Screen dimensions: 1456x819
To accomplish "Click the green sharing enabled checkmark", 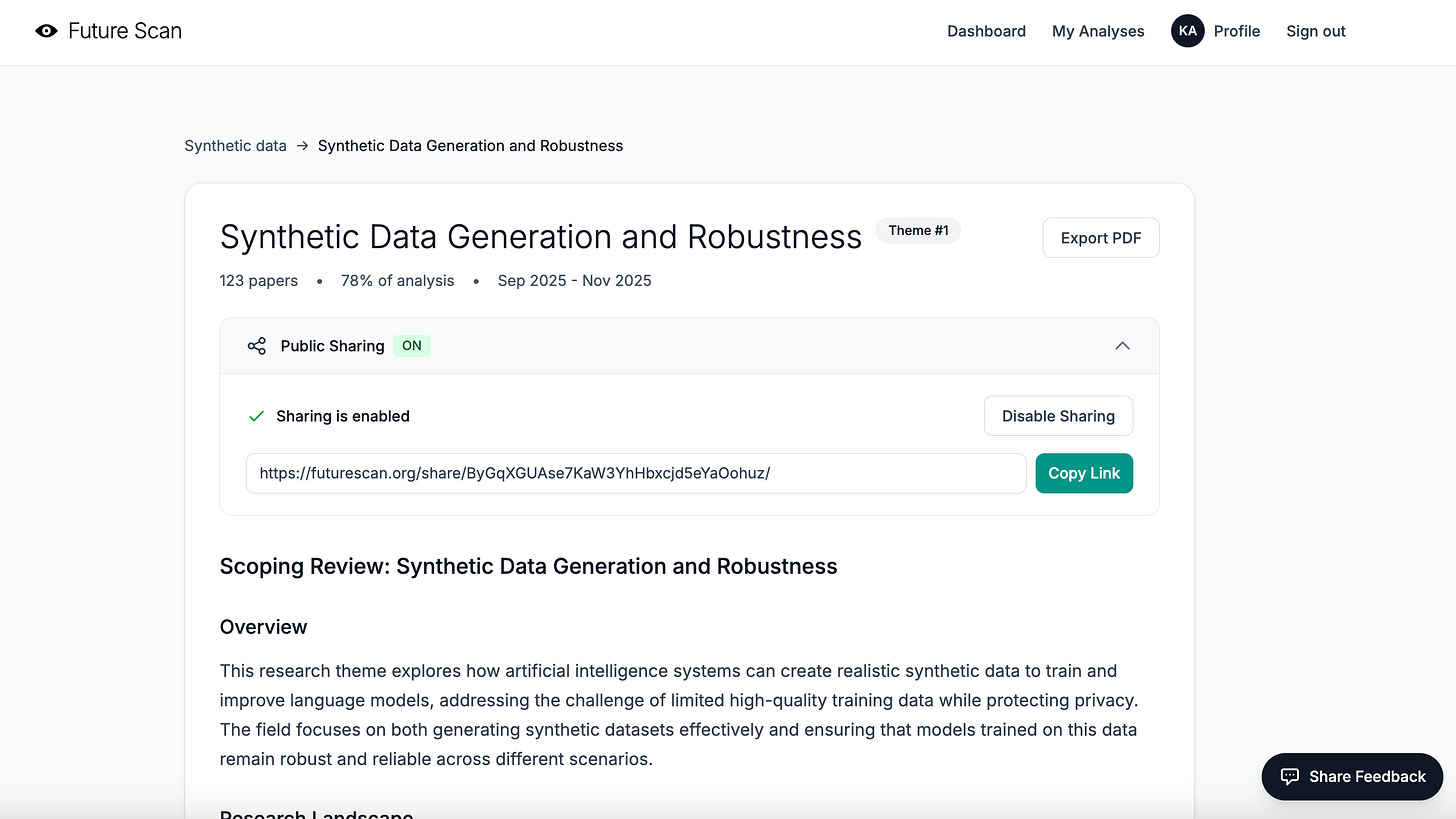I will (x=257, y=416).
